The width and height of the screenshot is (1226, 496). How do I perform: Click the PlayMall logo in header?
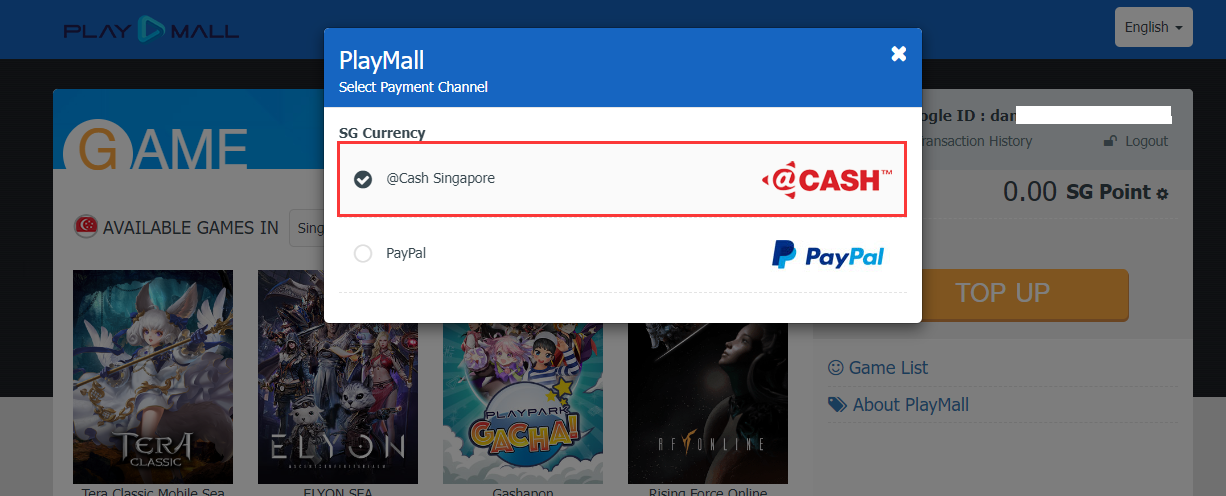click(151, 30)
